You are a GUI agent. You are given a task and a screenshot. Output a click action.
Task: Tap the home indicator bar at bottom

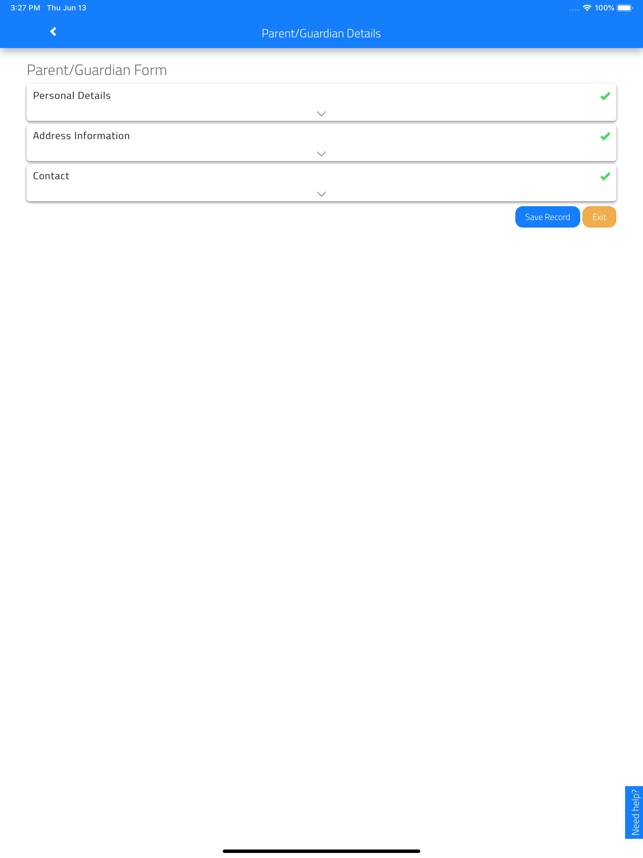pos(321,851)
